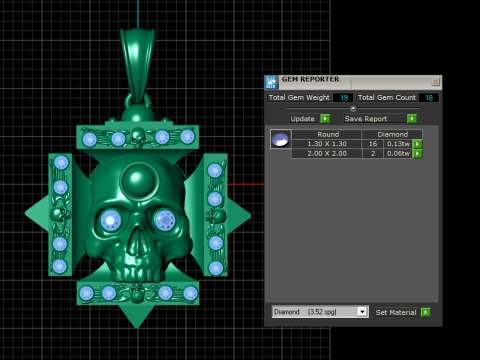Screen dimensions: 480x360
Task: Click green arrow next to Update
Action: 325,119
